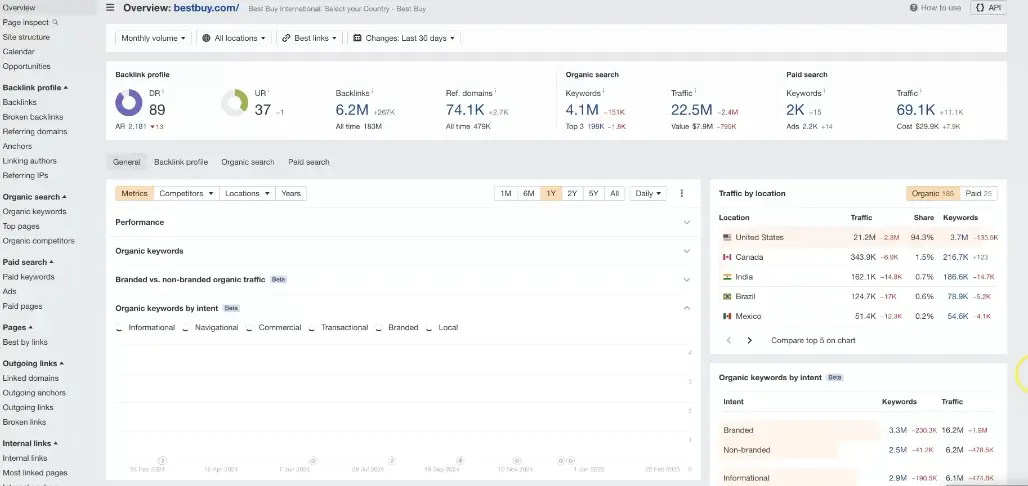Open the All locations dropdown

coord(234,38)
